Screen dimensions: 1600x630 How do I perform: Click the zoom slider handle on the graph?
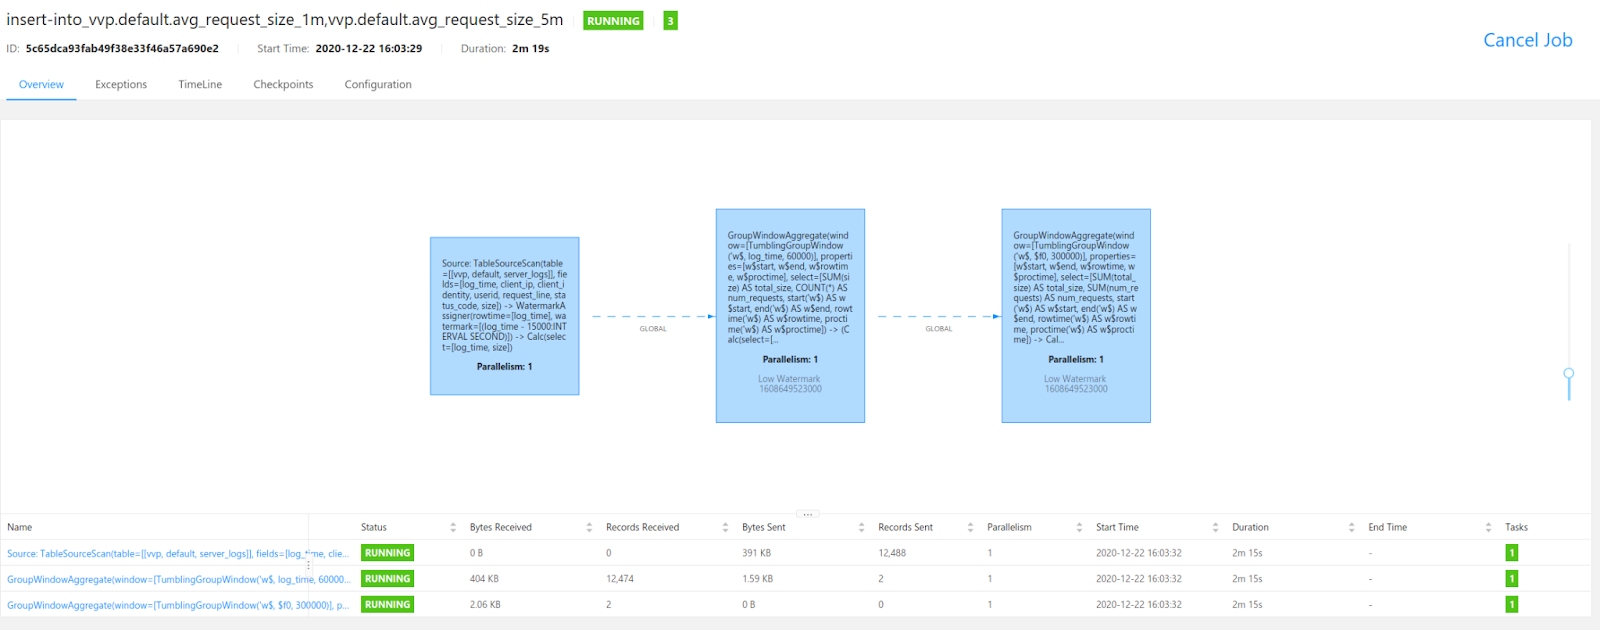[1568, 373]
